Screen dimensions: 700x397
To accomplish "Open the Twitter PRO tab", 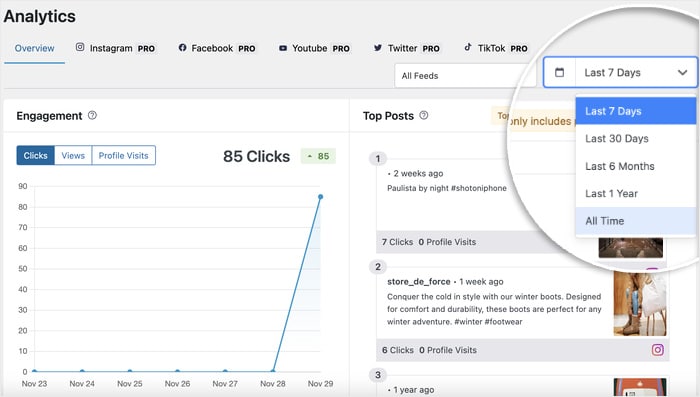I will coord(407,48).
